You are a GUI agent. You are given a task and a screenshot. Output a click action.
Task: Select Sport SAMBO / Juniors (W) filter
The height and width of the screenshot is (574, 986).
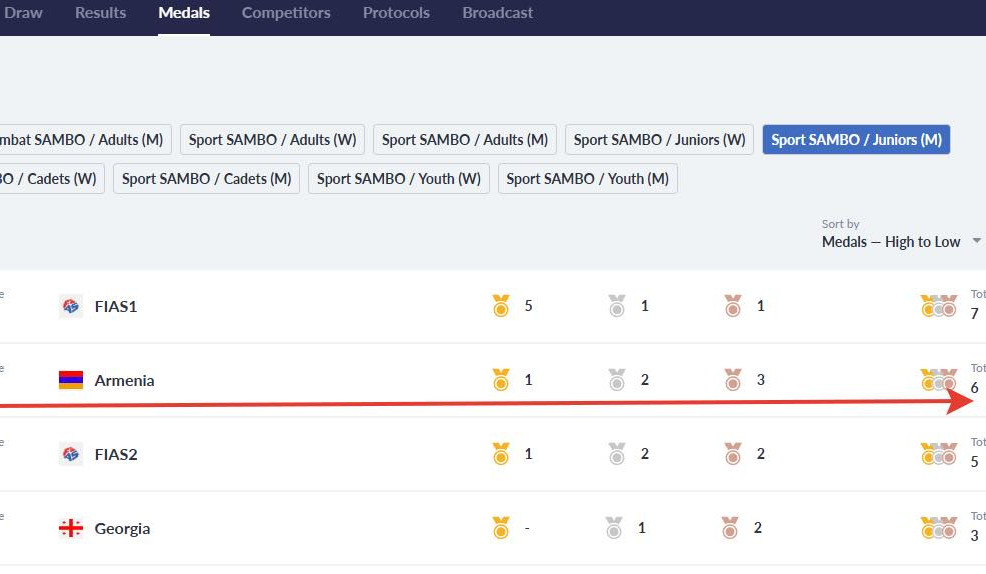[659, 140]
